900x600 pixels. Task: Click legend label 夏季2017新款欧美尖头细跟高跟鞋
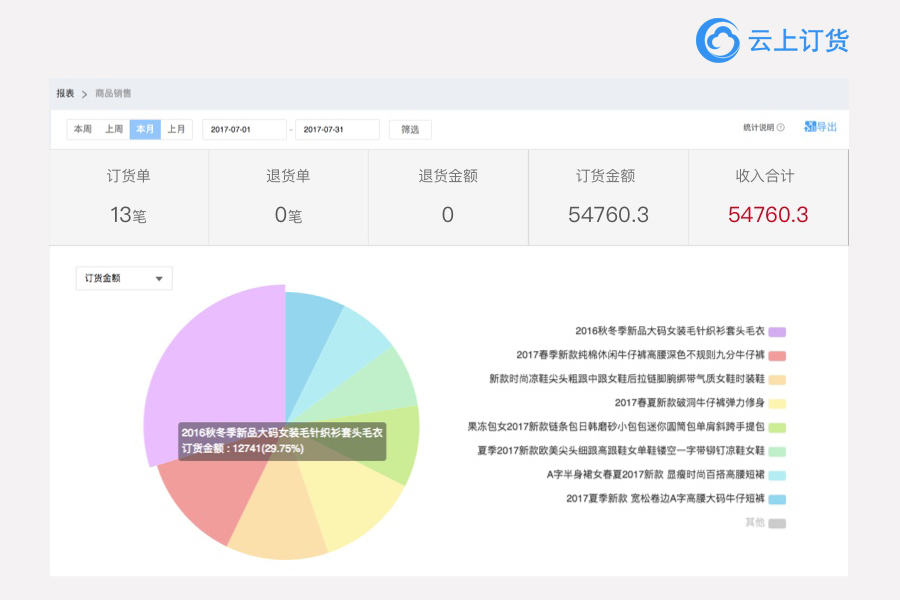pyautogui.click(x=621, y=451)
